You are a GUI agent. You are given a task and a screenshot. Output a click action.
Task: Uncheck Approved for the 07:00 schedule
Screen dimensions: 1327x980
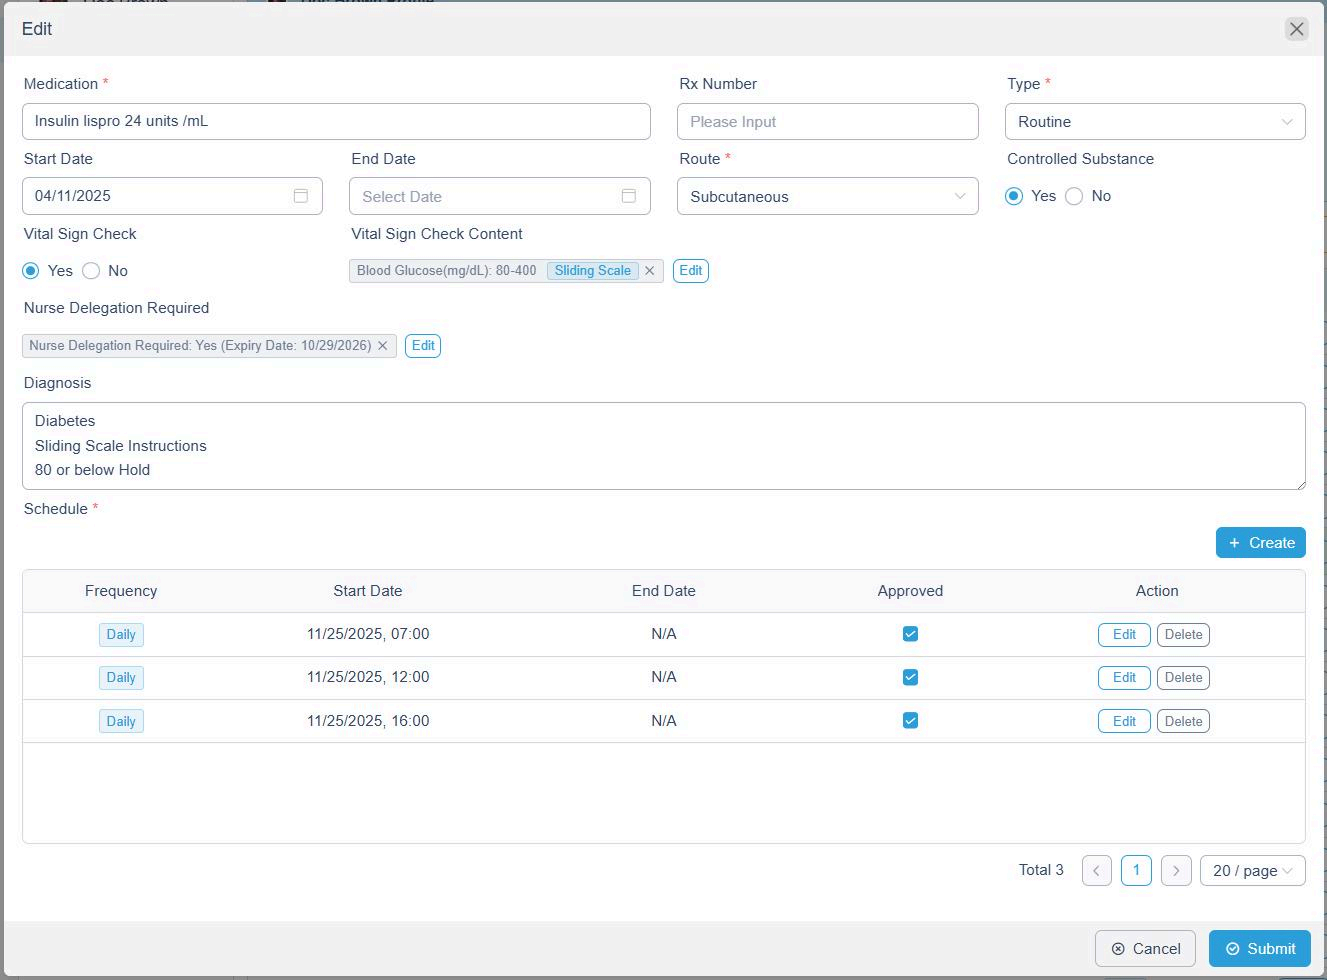(910, 634)
